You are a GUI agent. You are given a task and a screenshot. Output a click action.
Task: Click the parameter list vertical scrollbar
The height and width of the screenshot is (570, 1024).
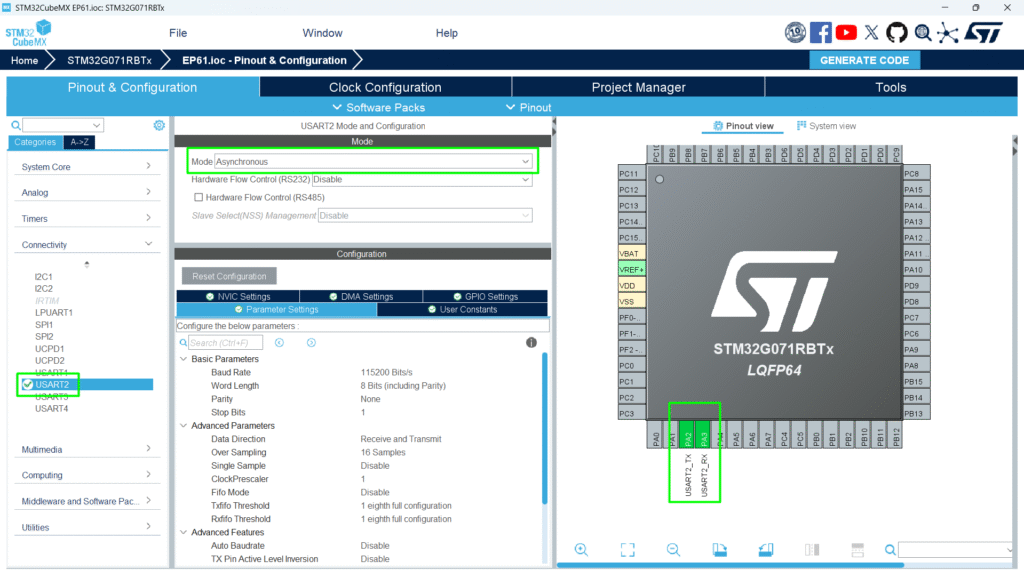(x=545, y=430)
